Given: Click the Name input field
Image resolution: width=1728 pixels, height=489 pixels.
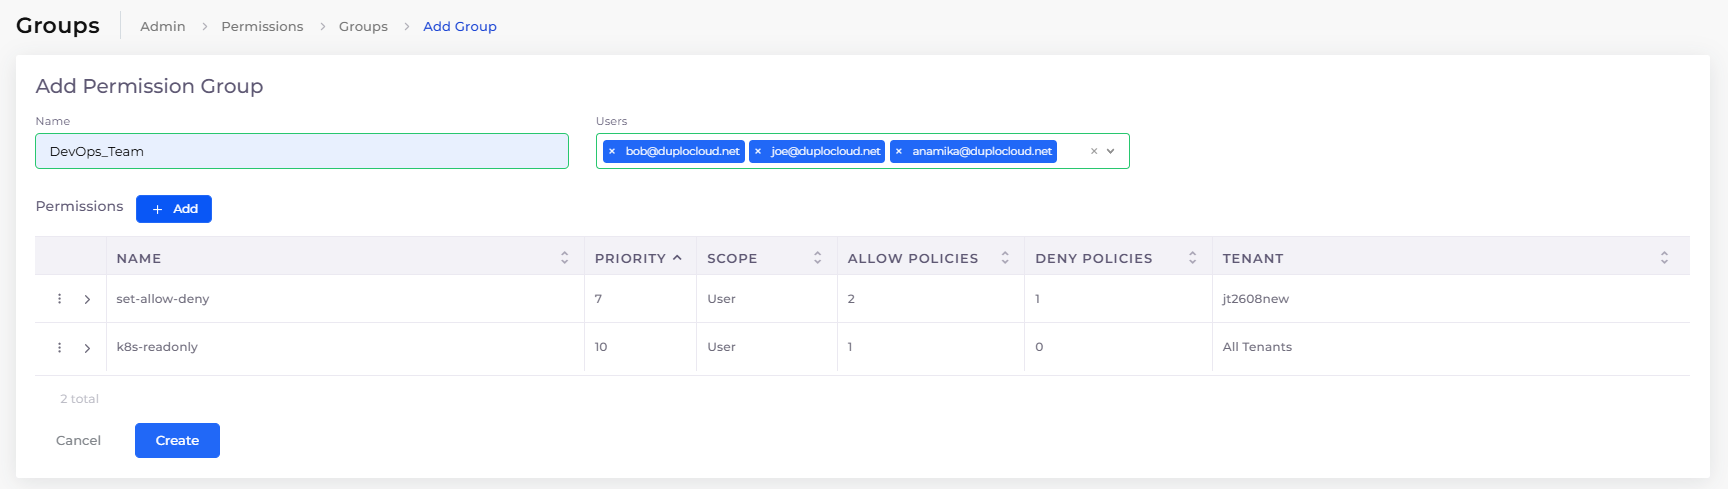Looking at the screenshot, I should point(302,151).
